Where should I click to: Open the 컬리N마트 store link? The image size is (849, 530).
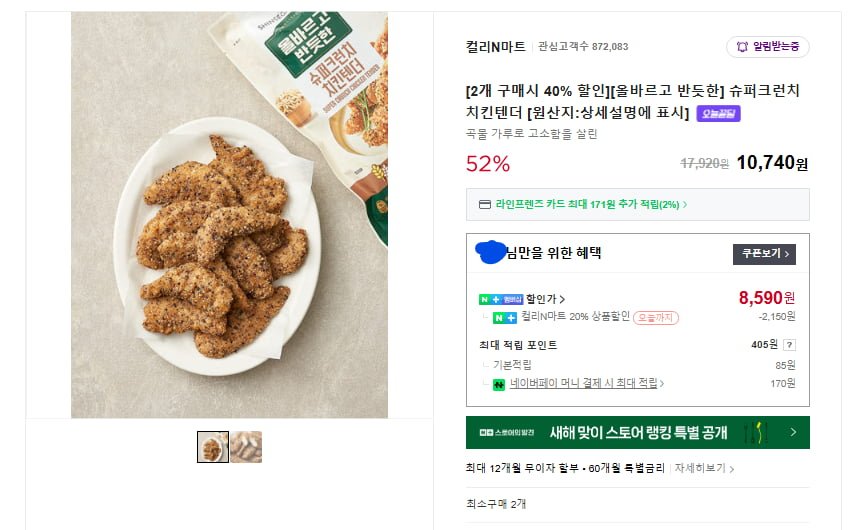click(x=496, y=46)
